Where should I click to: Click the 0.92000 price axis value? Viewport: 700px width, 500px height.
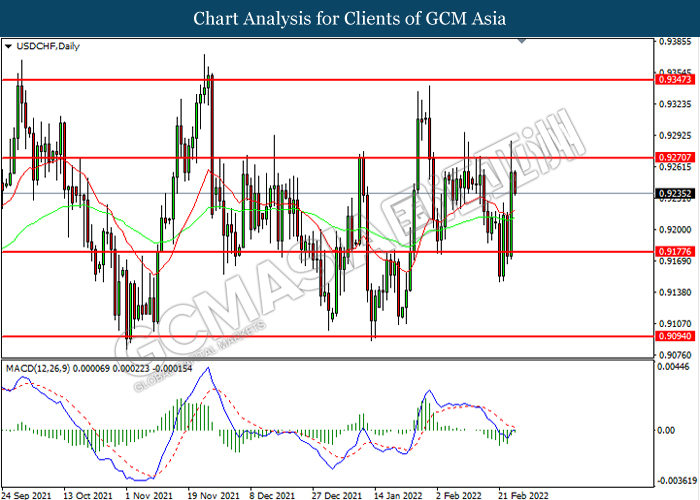tap(675, 229)
